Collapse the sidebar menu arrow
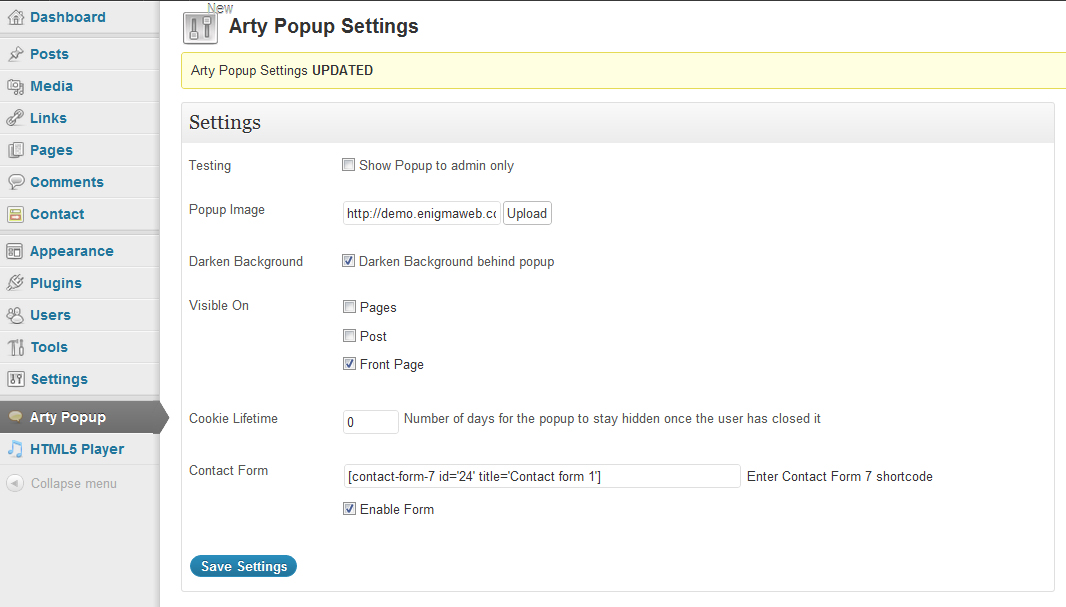The width and height of the screenshot is (1066, 607). (15, 483)
